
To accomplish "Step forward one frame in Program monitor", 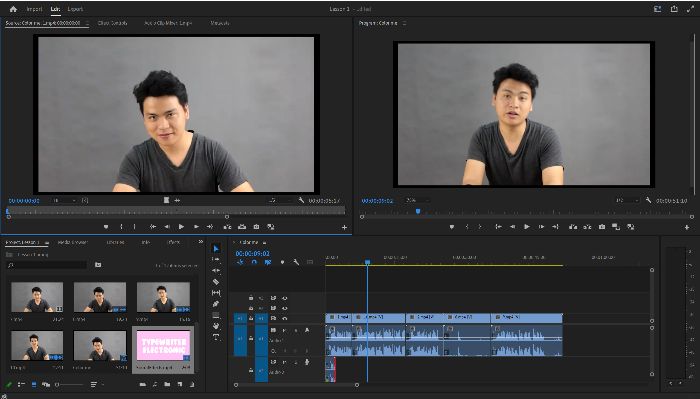I will tap(541, 227).
